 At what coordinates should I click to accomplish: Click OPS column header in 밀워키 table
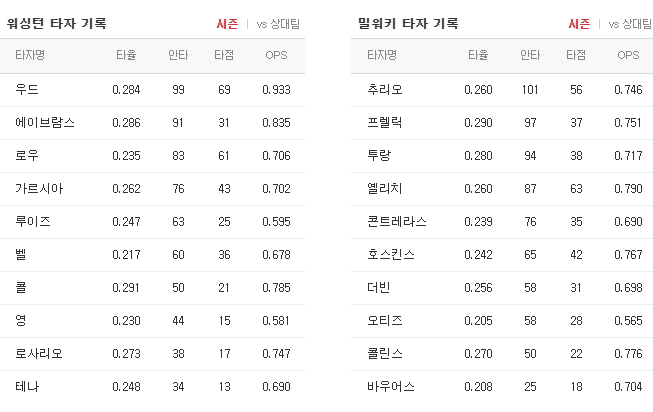(628, 55)
